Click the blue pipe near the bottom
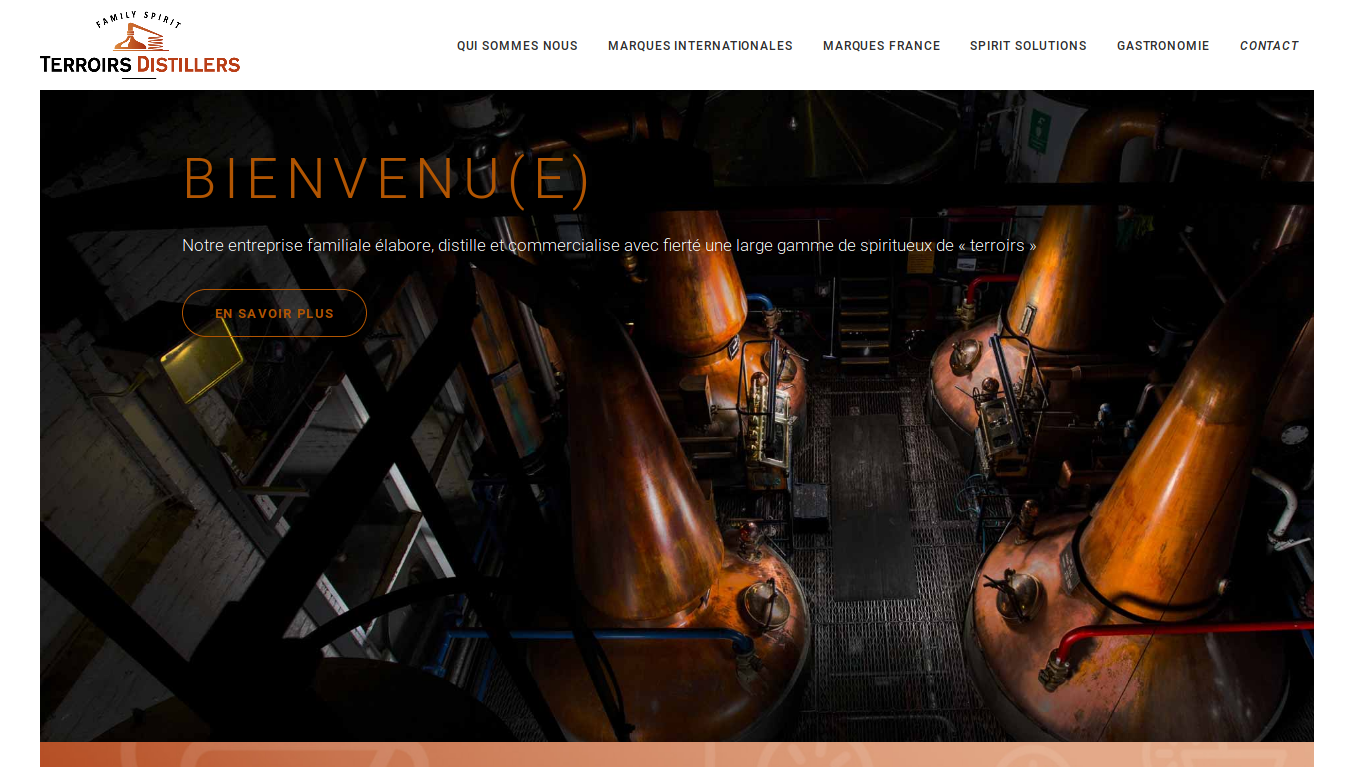Viewport: 1354px width, 767px height. [x=600, y=635]
